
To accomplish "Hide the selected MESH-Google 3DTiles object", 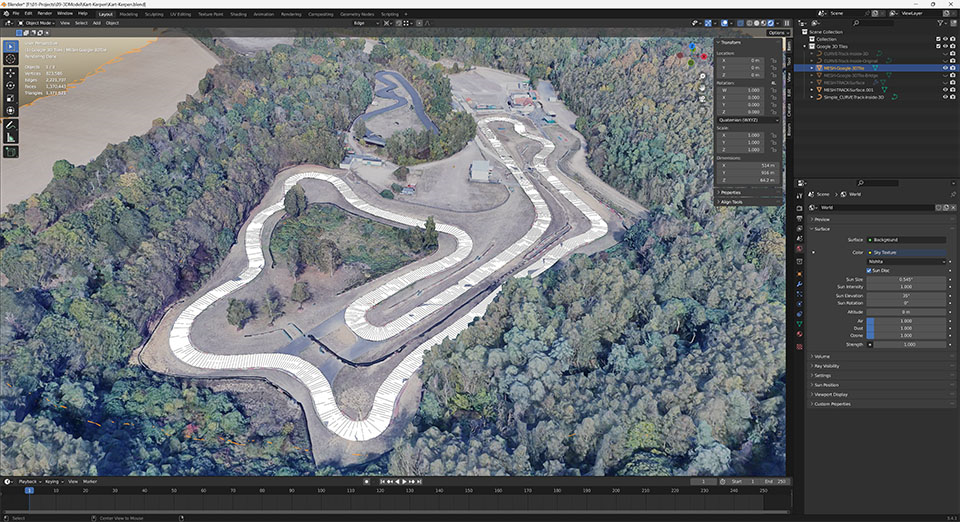I will tap(945, 68).
